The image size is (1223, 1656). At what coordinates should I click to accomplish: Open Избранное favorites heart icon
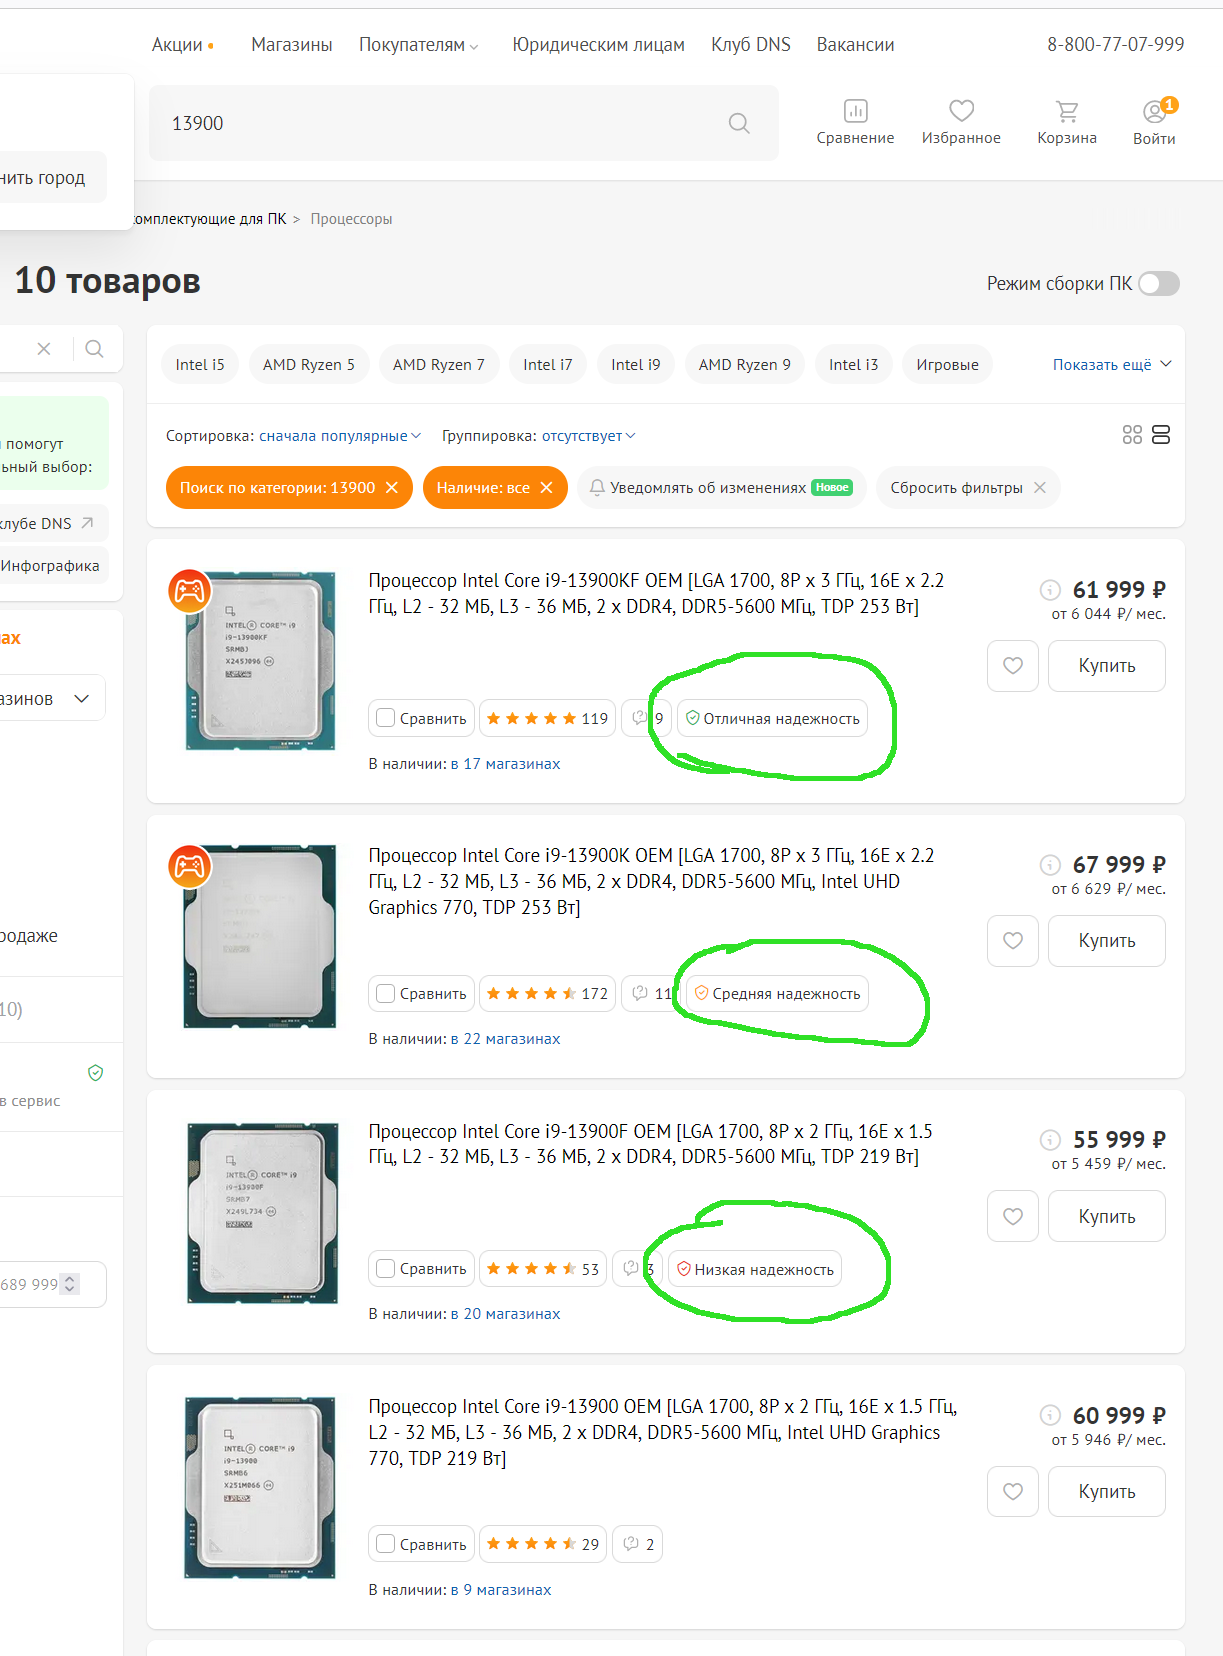(961, 122)
